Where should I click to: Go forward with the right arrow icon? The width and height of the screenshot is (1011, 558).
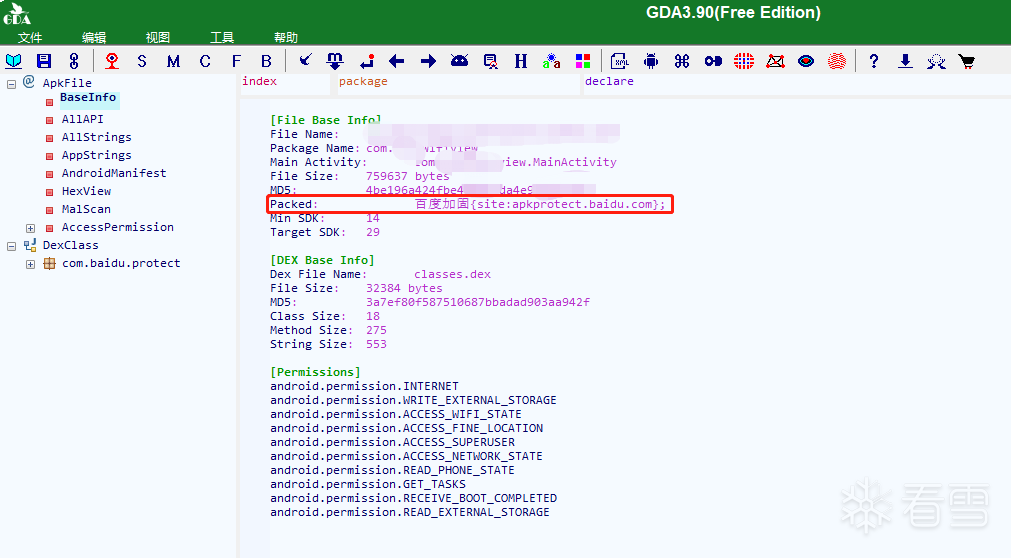[428, 61]
